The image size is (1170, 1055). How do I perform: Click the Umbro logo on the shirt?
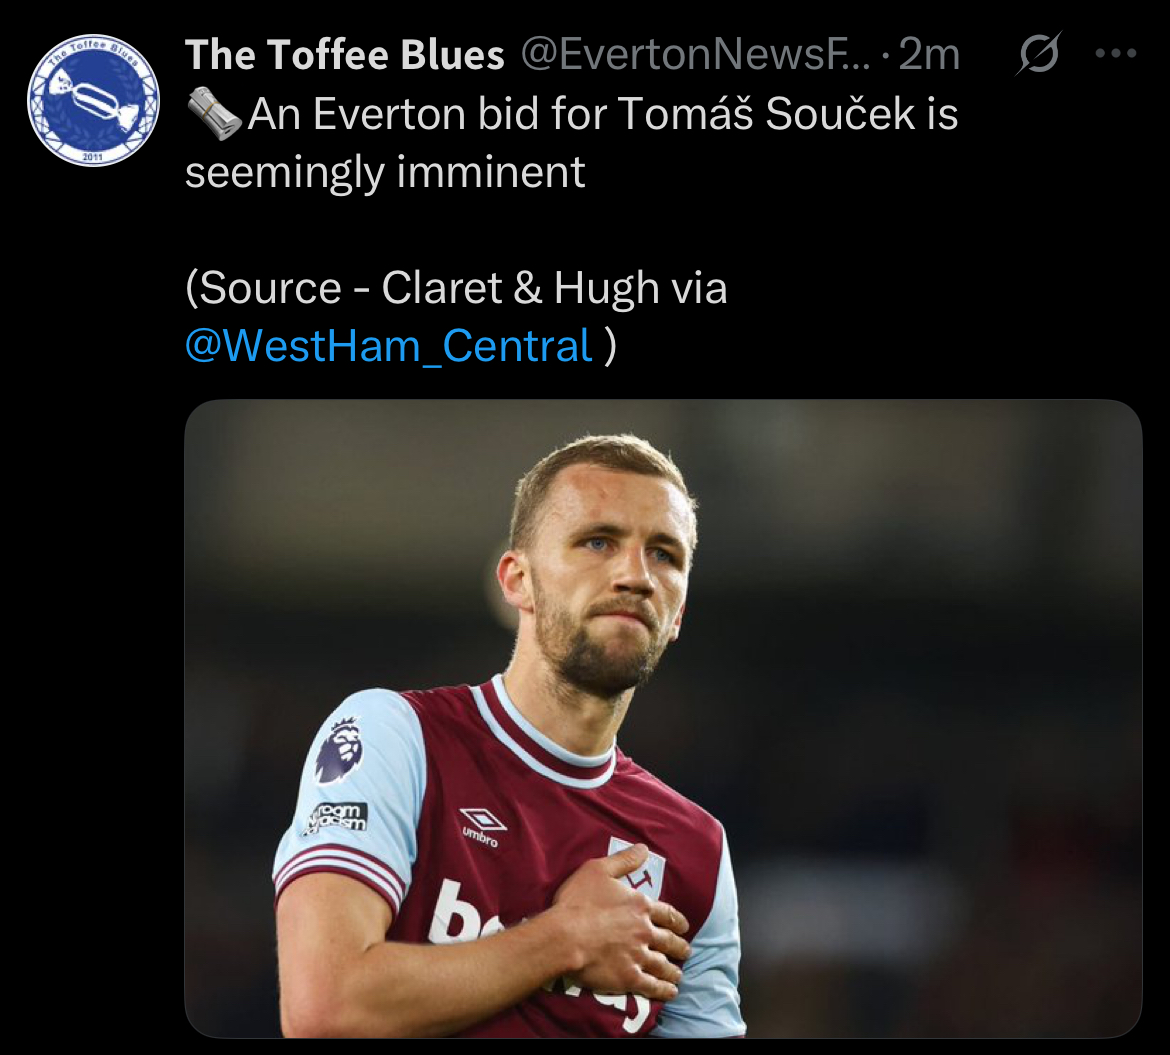482,826
